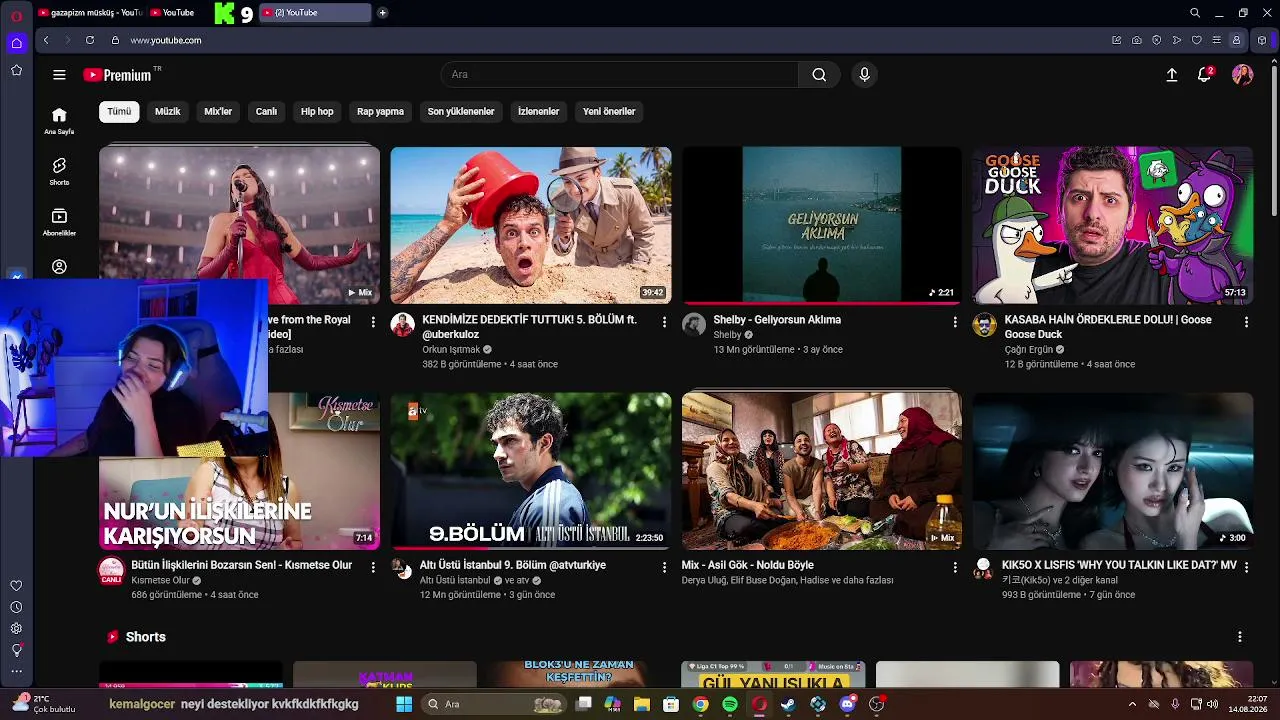Screen dimensions: 1280x720
Task: Open a new browser tab
Action: tap(383, 13)
